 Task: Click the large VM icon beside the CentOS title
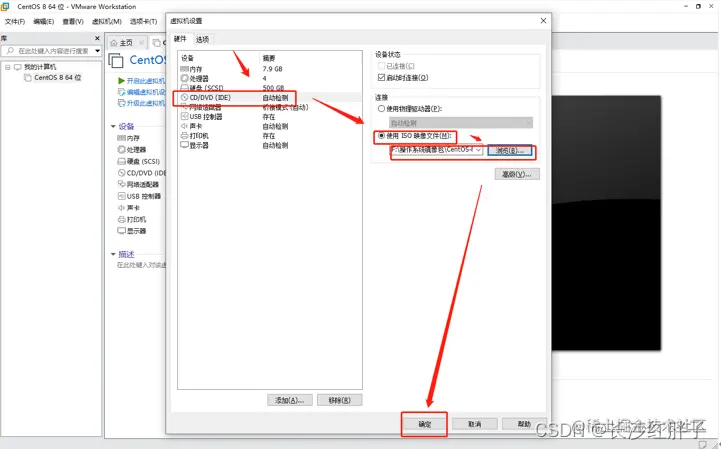(116, 60)
